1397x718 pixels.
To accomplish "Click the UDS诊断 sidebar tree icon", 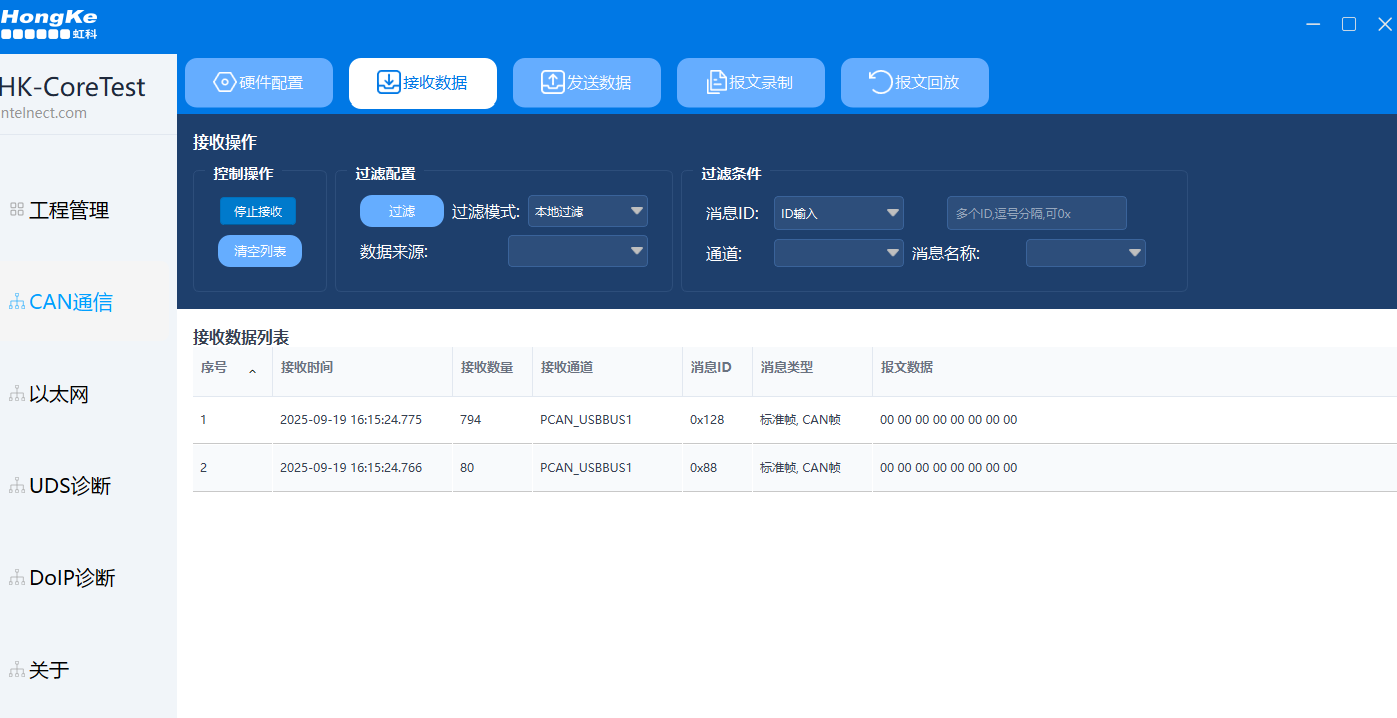I will tap(17, 486).
